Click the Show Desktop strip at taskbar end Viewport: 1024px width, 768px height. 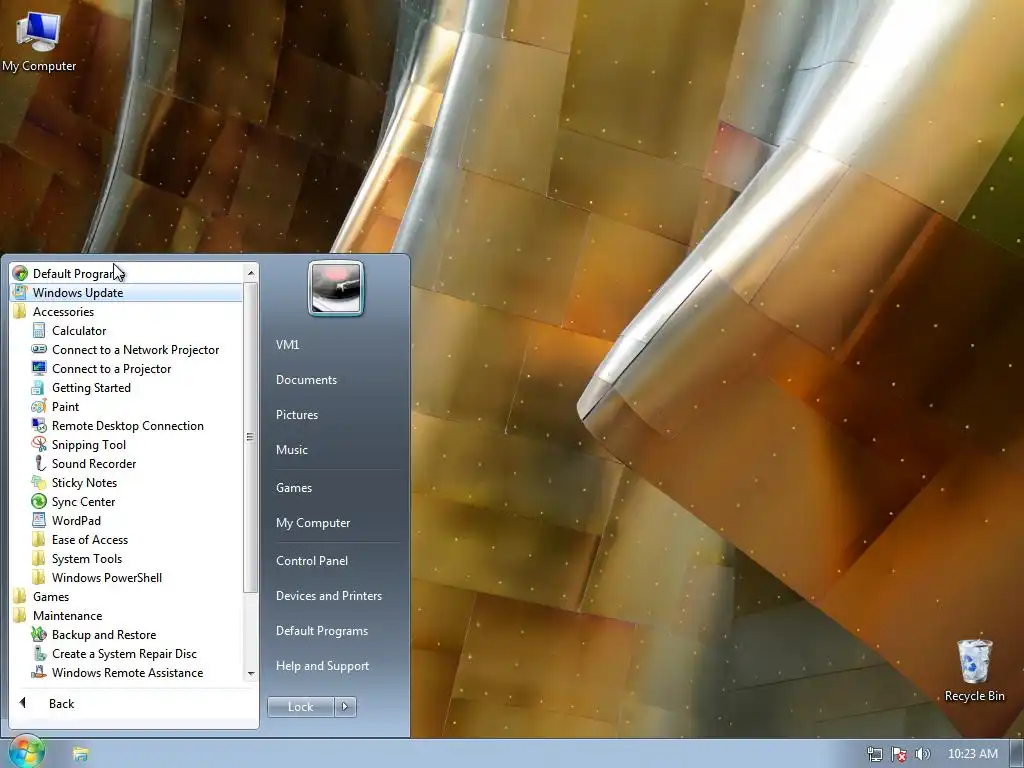click(1017, 754)
